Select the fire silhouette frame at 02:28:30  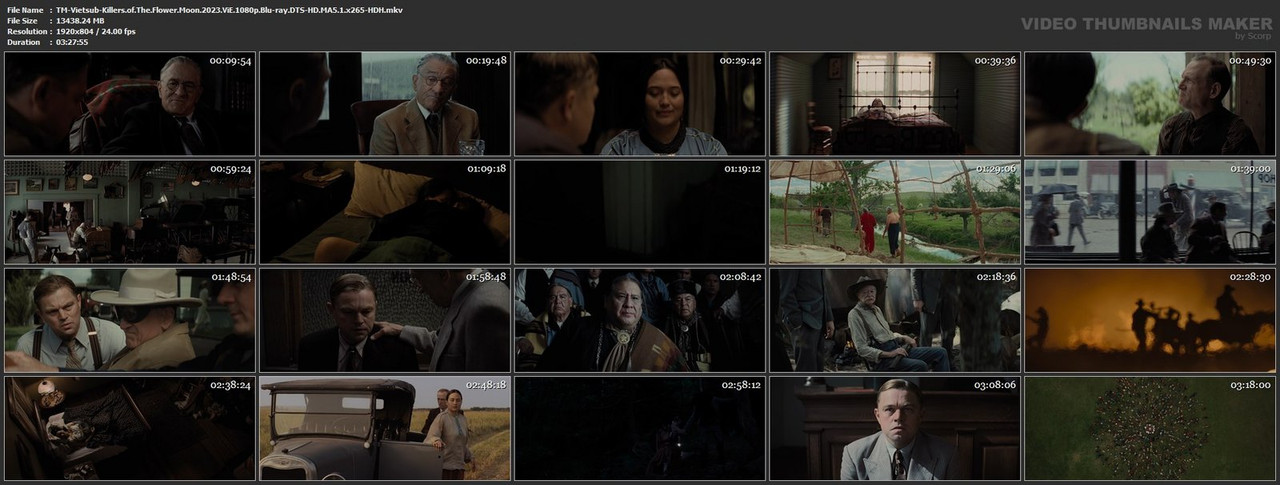pyautogui.click(x=1150, y=319)
